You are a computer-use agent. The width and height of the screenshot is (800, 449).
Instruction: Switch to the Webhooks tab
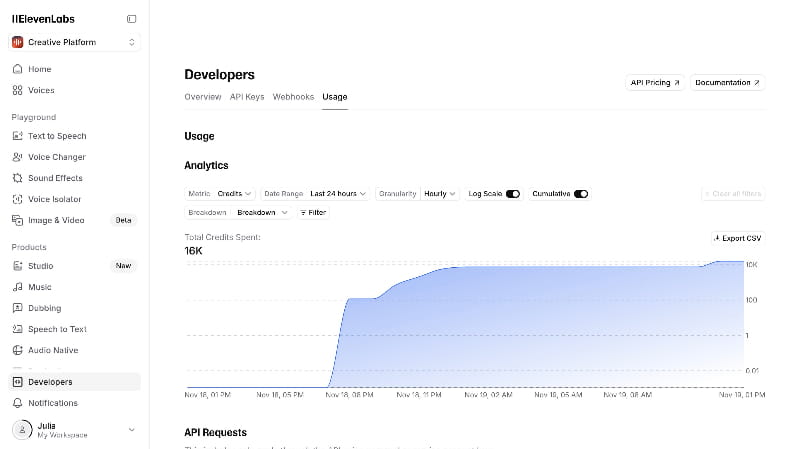pos(293,97)
